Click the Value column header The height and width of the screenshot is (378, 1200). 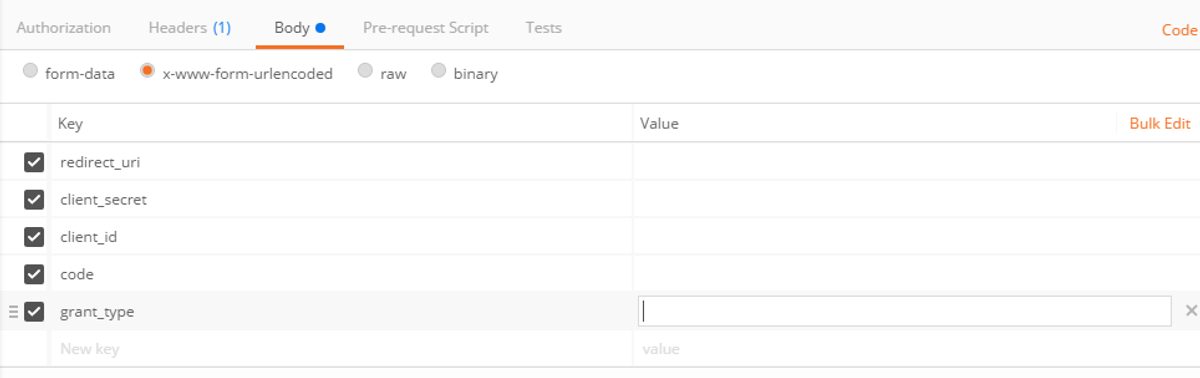[659, 123]
